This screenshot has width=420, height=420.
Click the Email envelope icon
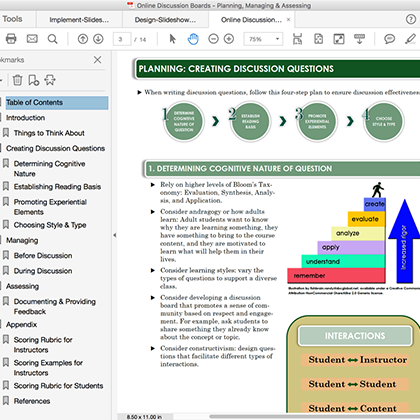32,39
